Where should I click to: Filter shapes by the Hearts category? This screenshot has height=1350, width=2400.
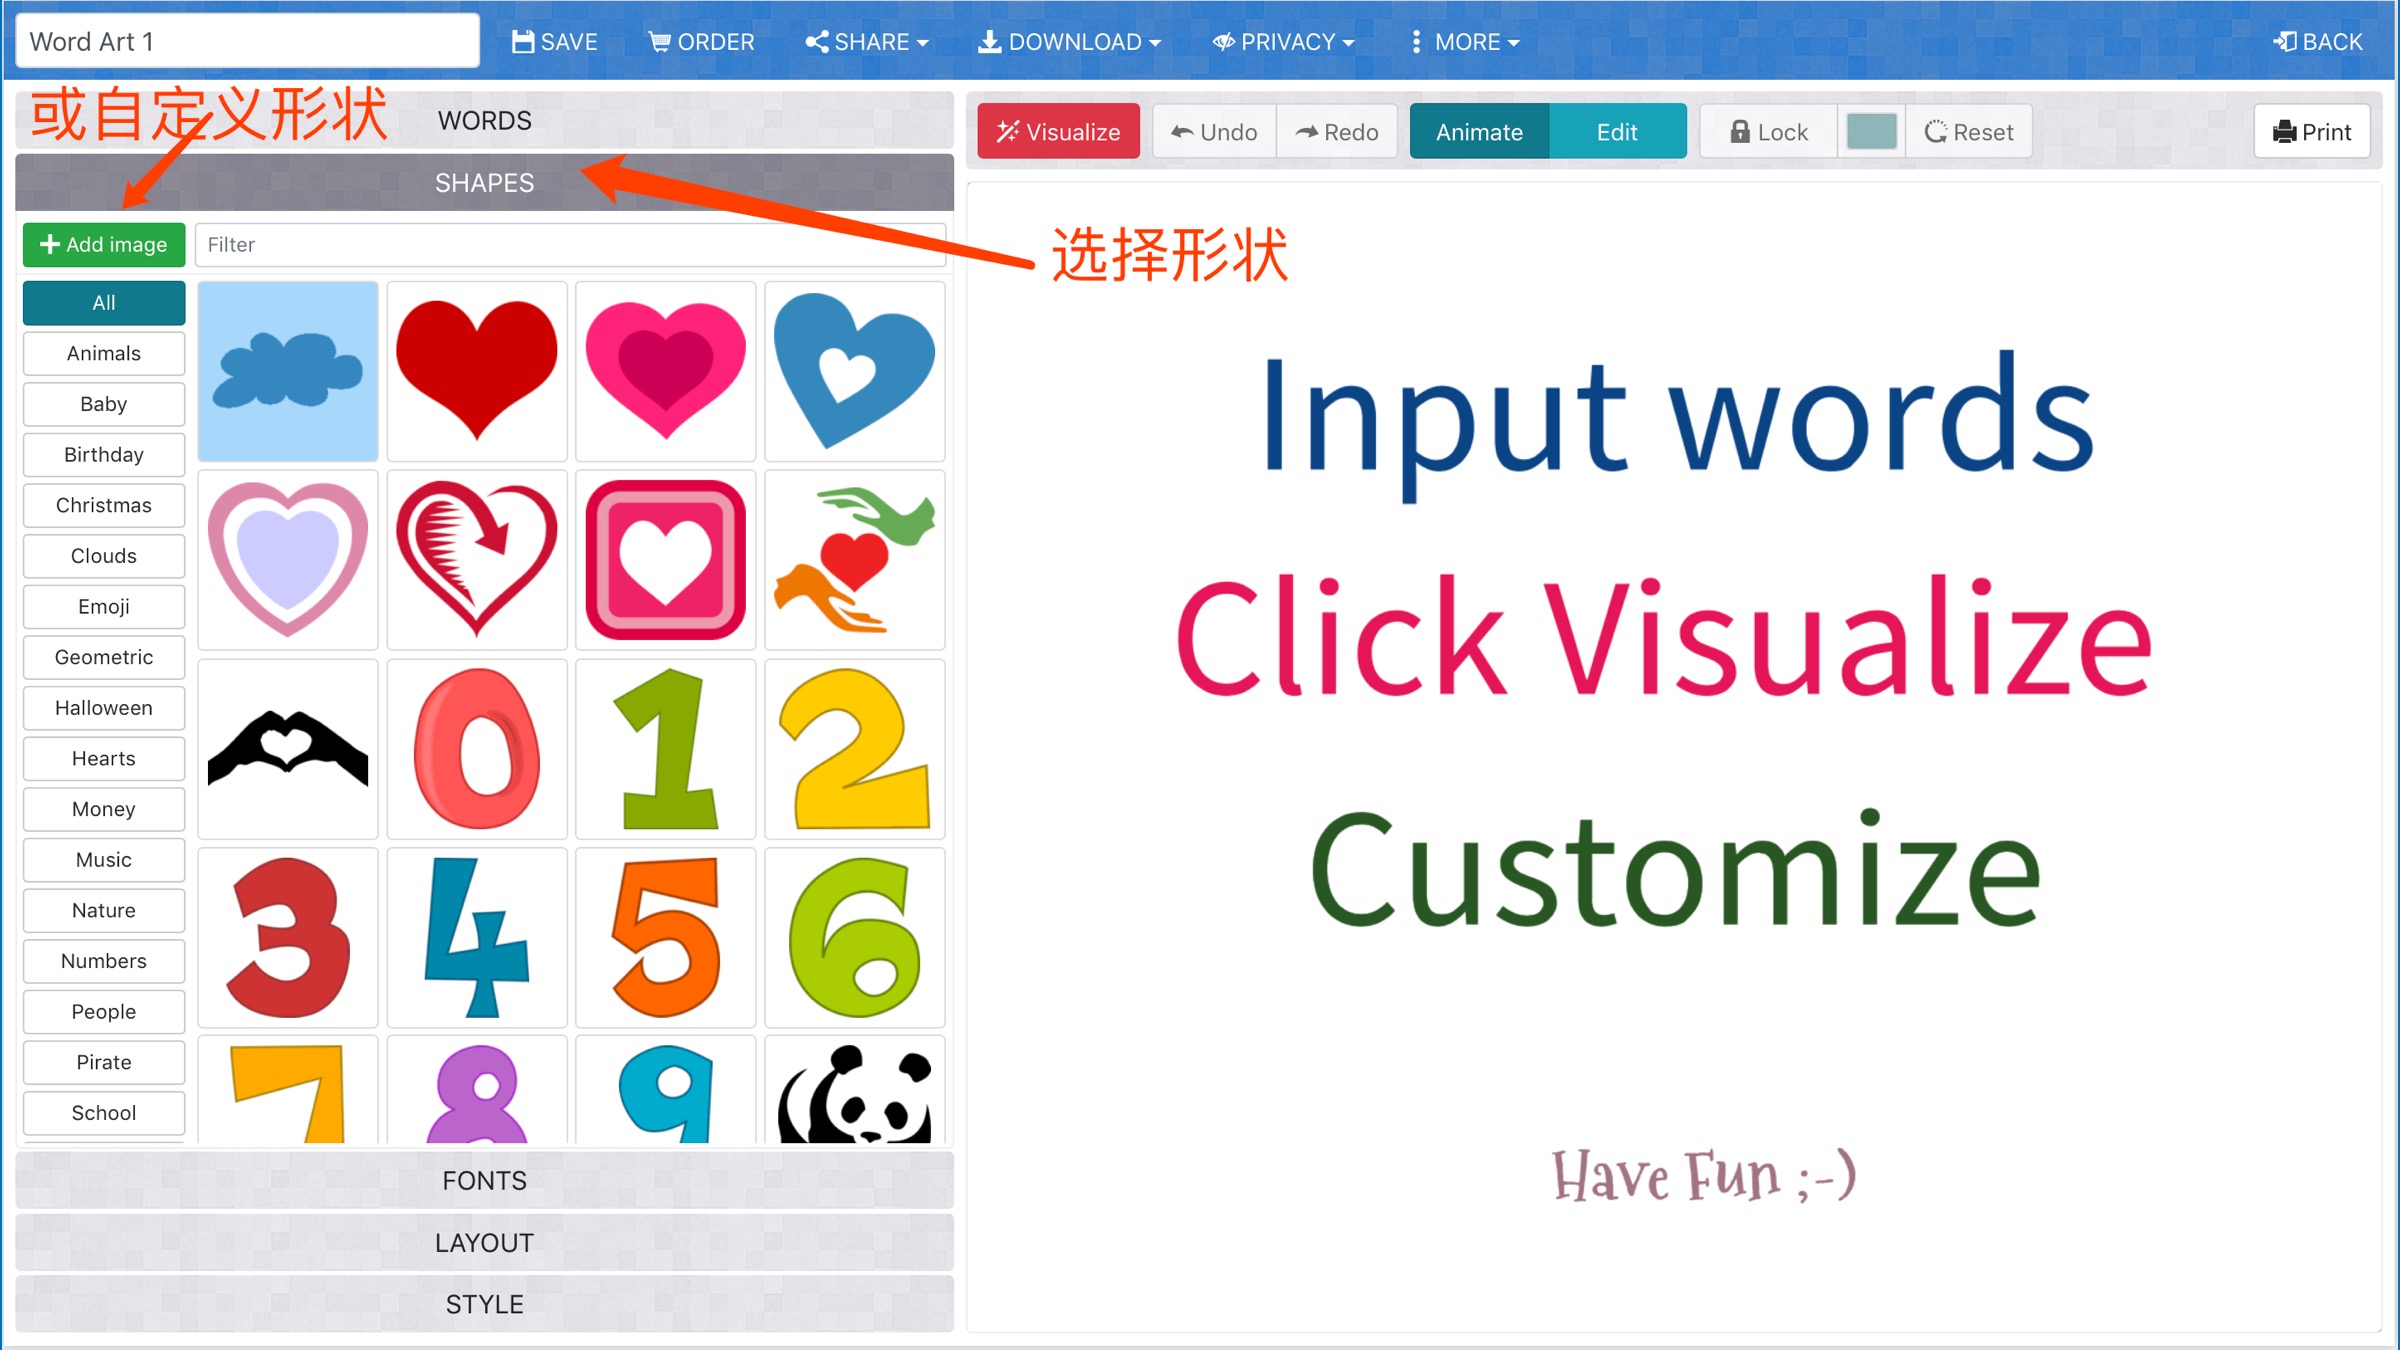point(104,758)
